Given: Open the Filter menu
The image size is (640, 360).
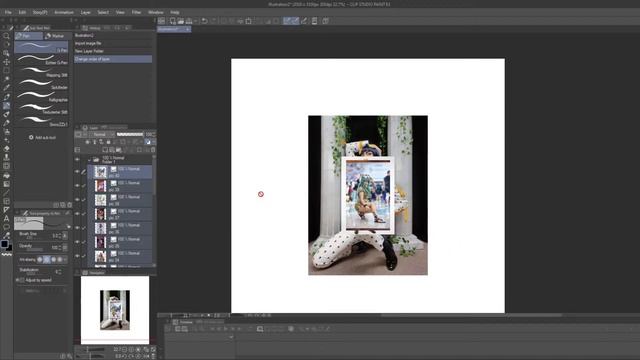Looking at the screenshot, I should click(136, 12).
